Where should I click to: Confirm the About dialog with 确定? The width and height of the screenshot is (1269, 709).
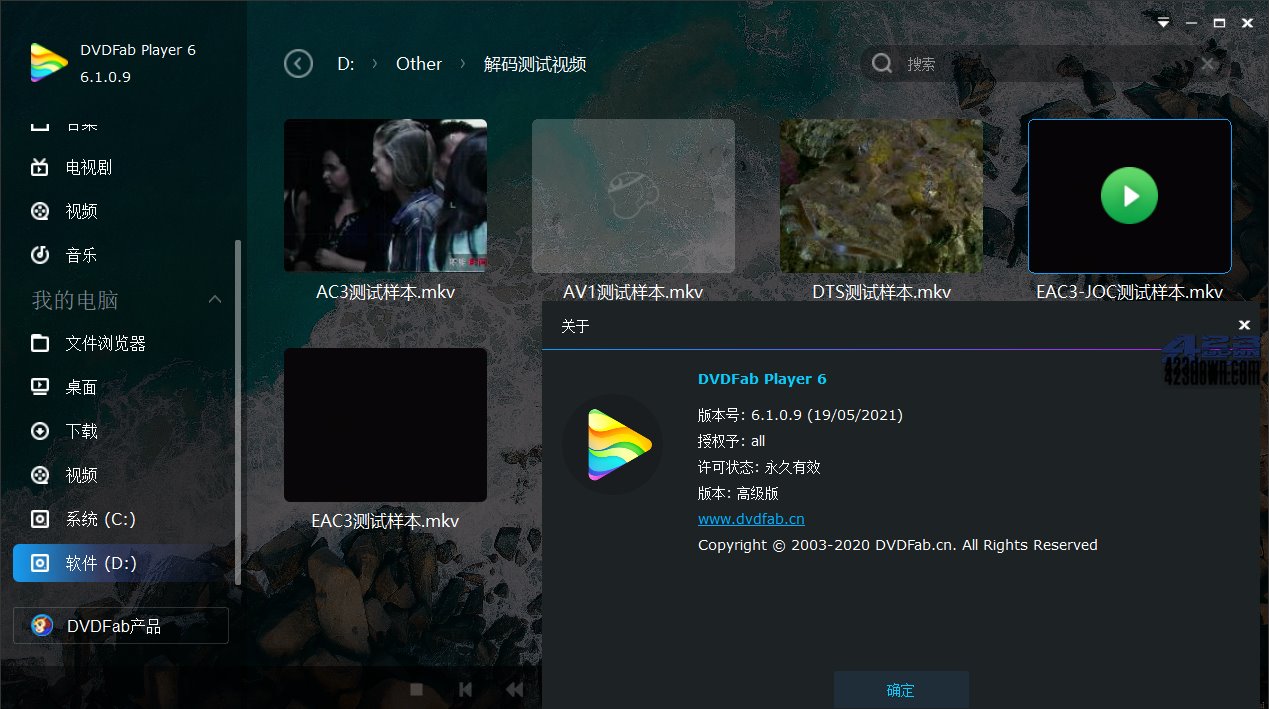[900, 690]
